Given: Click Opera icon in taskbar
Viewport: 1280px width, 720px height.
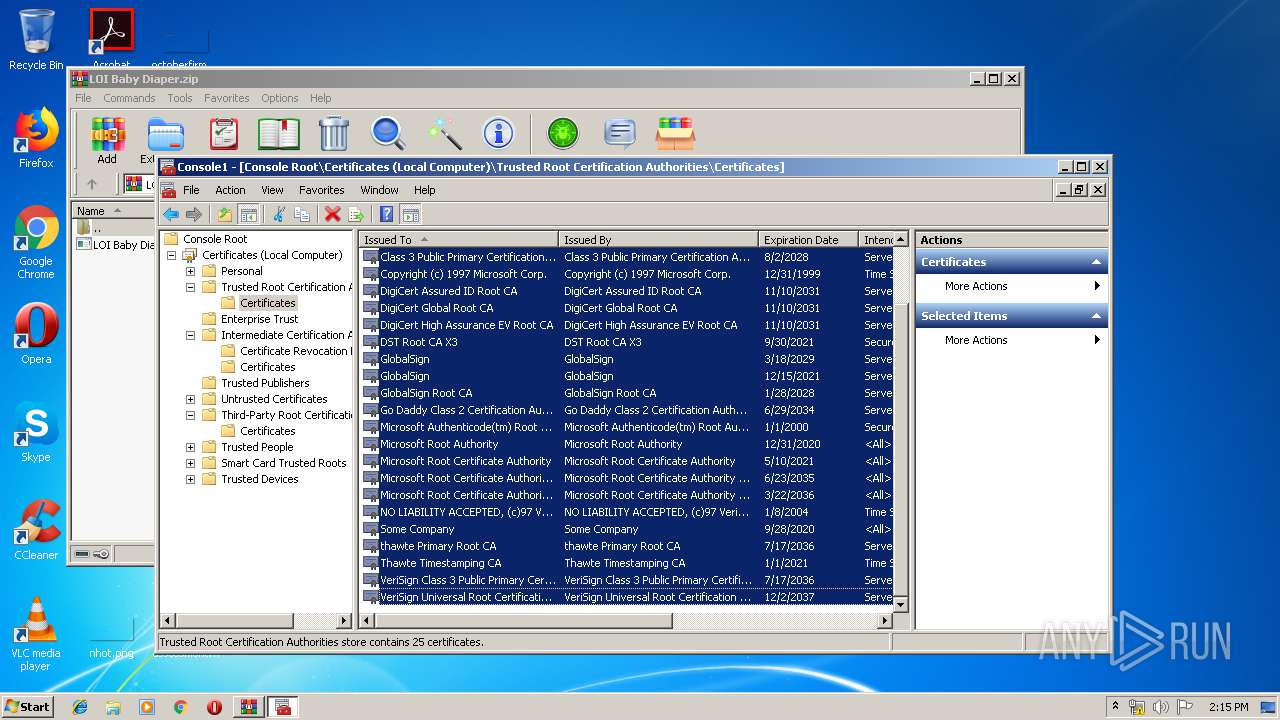Looking at the screenshot, I should [x=214, y=707].
